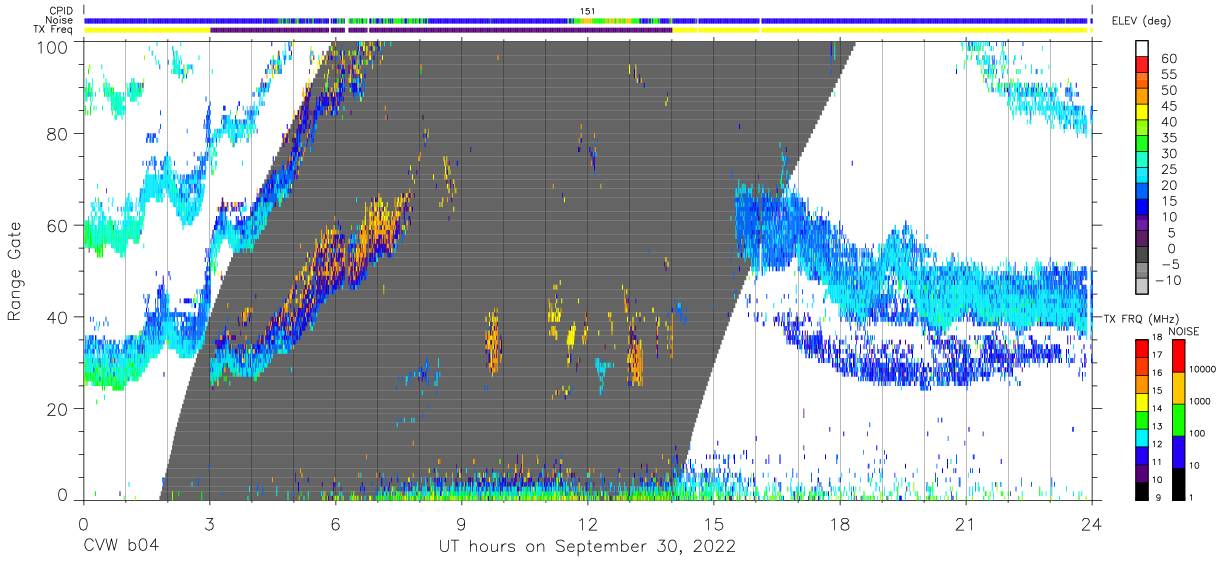
Task: Click the '80' tick on Range Gate axis
Action: (59, 134)
